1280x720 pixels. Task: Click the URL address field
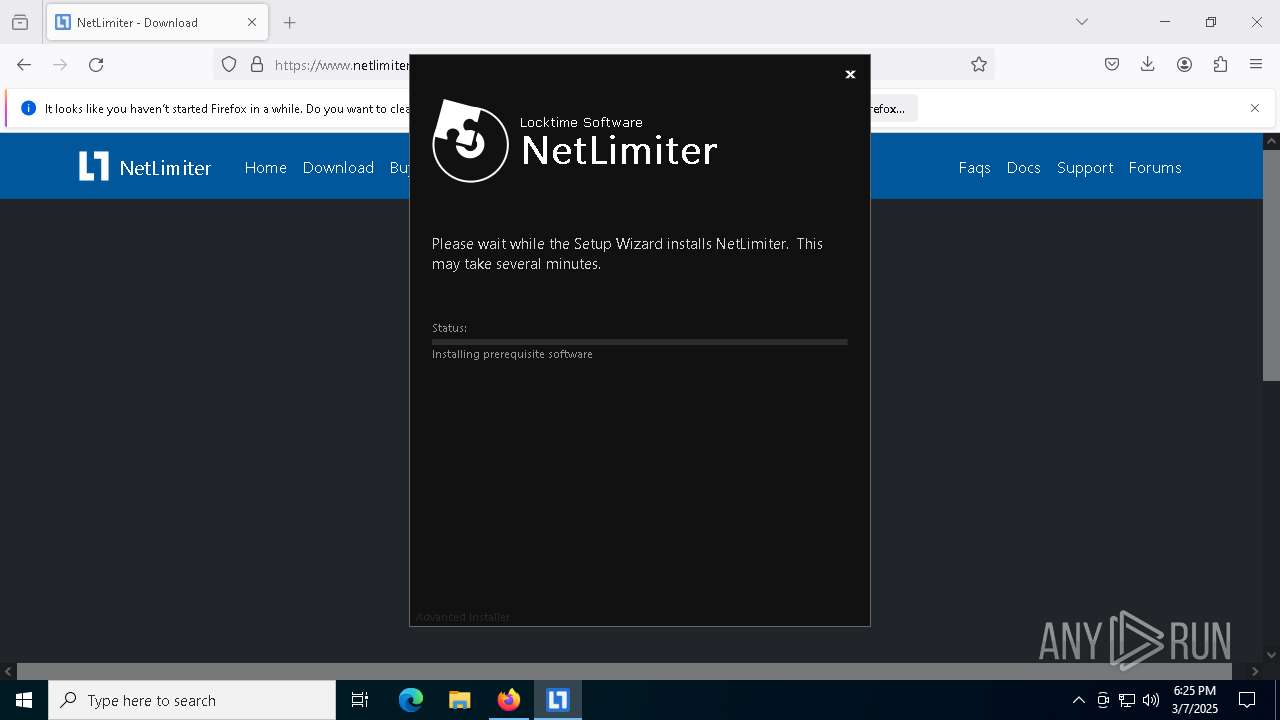click(604, 65)
